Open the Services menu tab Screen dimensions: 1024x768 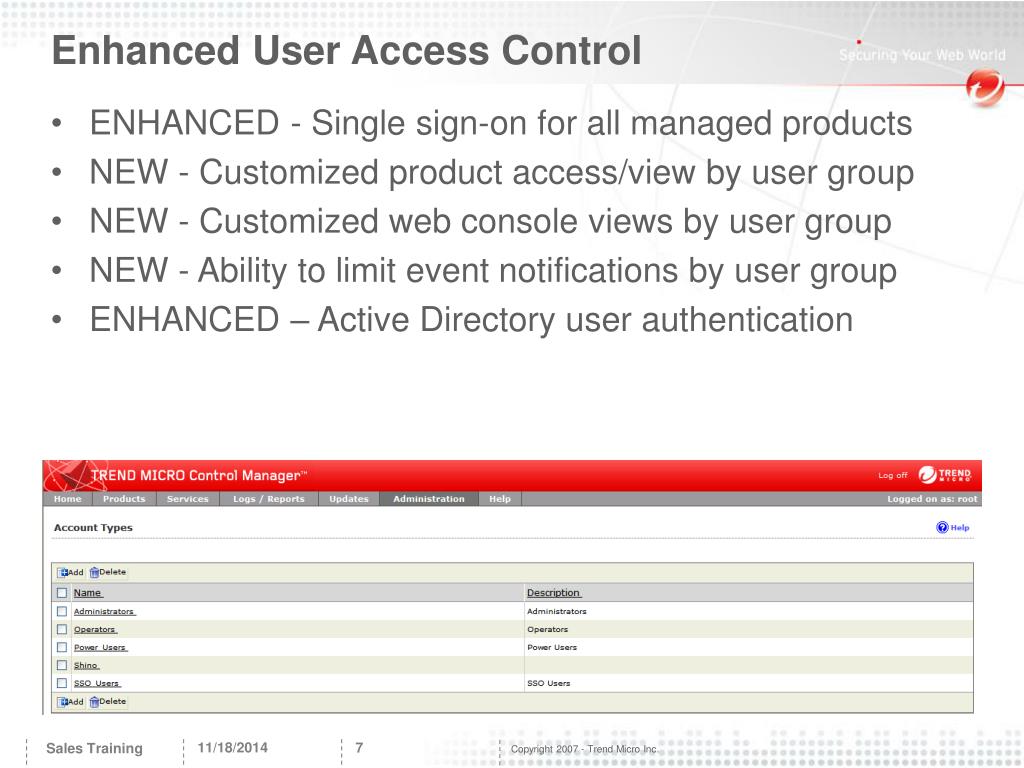[187, 499]
